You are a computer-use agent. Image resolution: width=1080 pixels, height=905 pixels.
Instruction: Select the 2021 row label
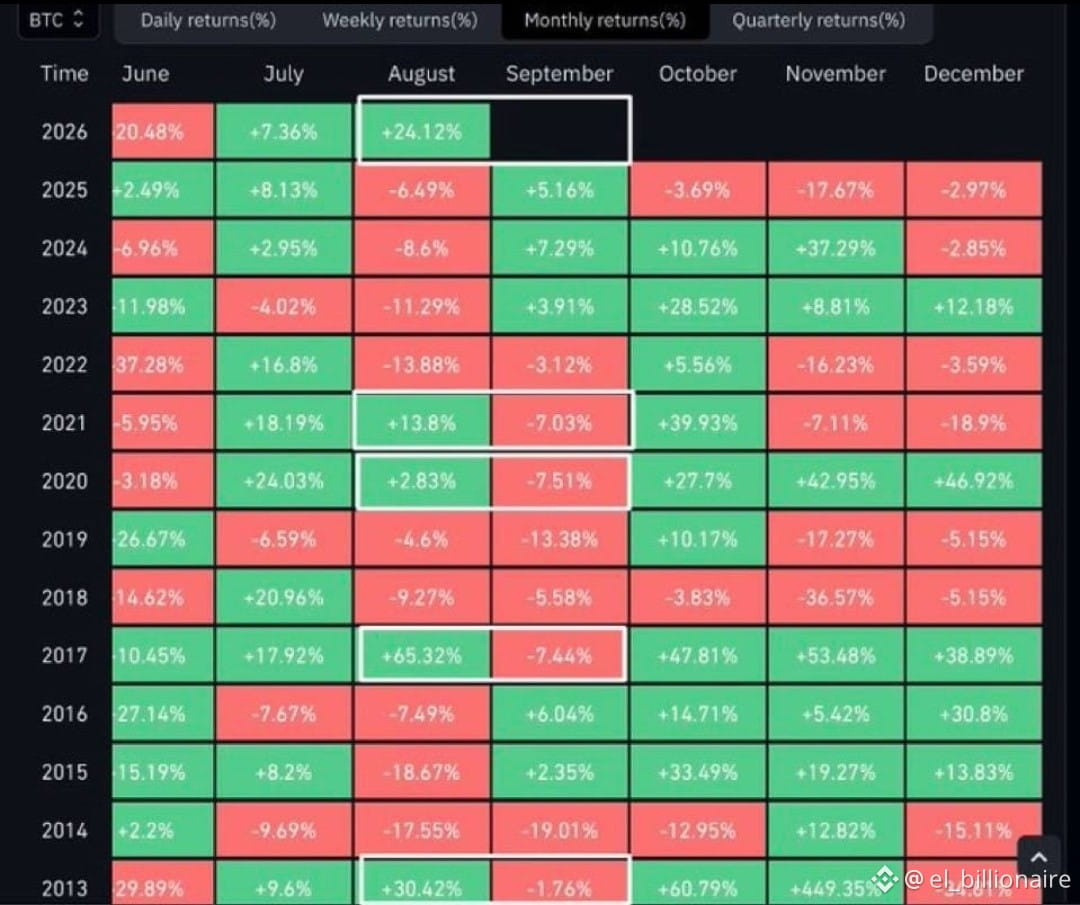click(x=65, y=423)
